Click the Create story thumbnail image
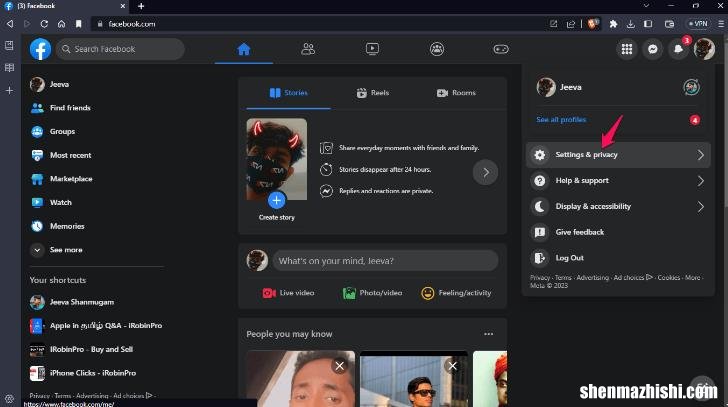The height and width of the screenshot is (407, 728). point(277,159)
